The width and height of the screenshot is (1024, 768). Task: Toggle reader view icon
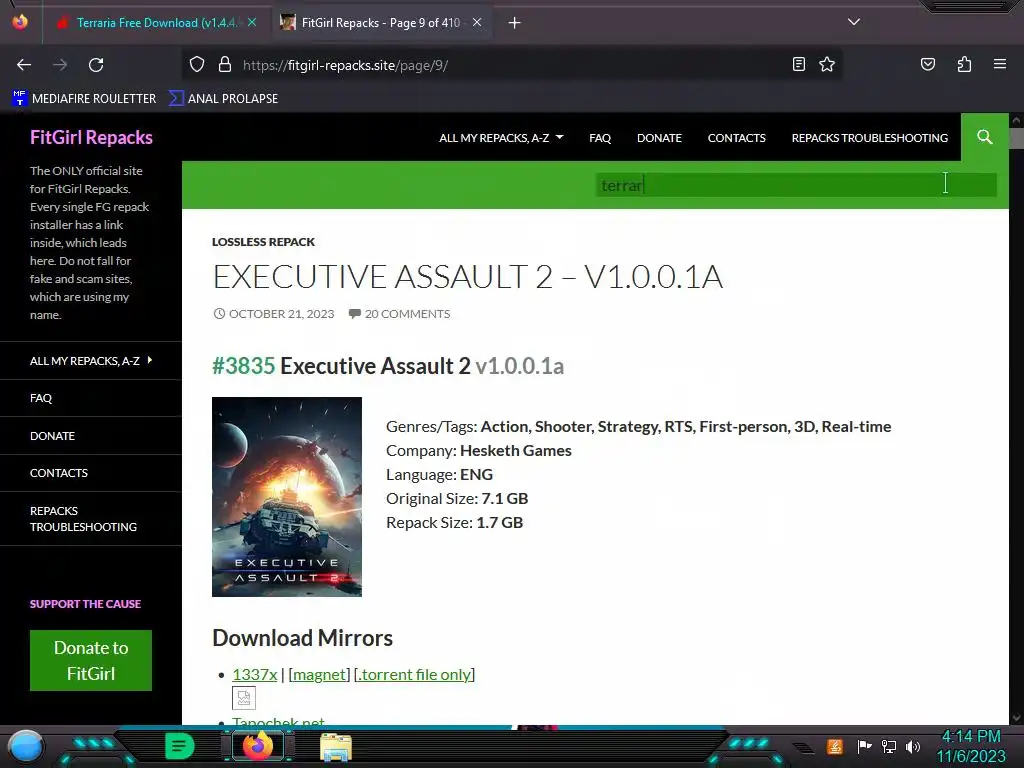click(x=798, y=64)
